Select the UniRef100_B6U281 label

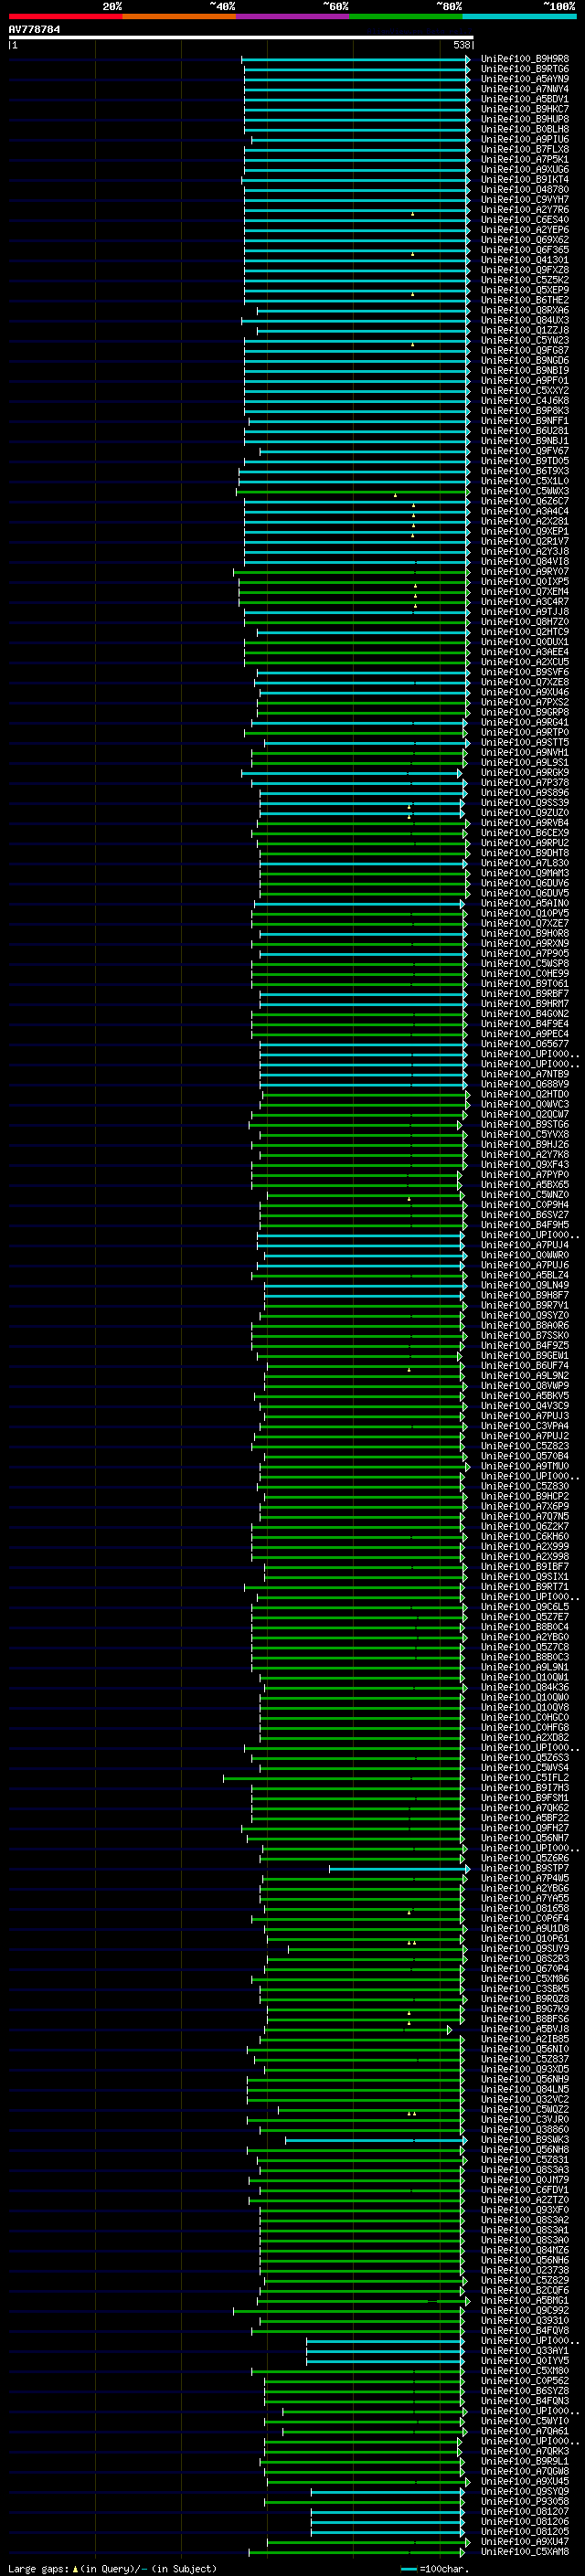[x=525, y=431]
